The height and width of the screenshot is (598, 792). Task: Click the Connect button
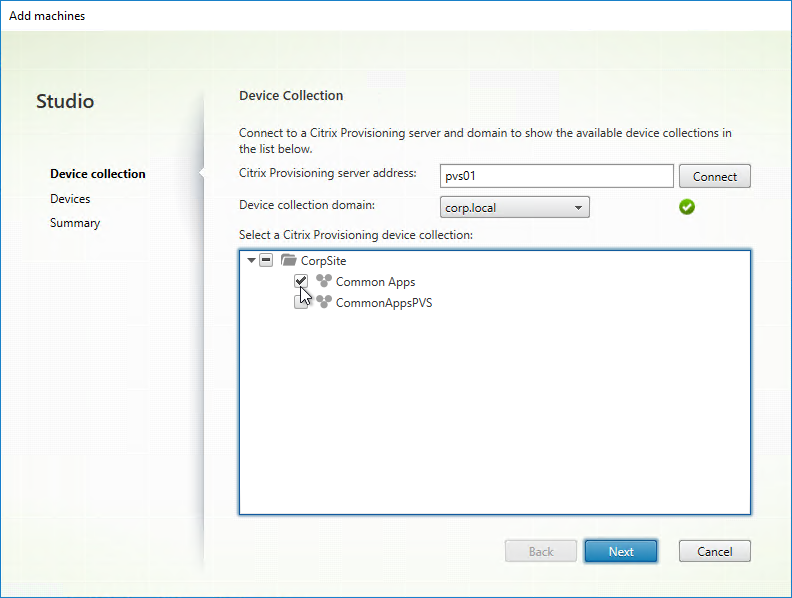pos(715,176)
